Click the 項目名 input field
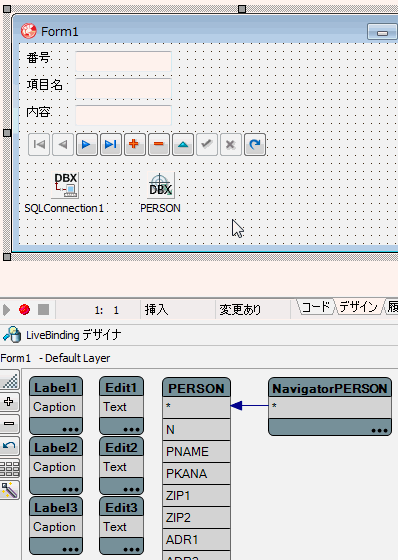Image resolution: width=398 pixels, height=560 pixels. point(123,88)
